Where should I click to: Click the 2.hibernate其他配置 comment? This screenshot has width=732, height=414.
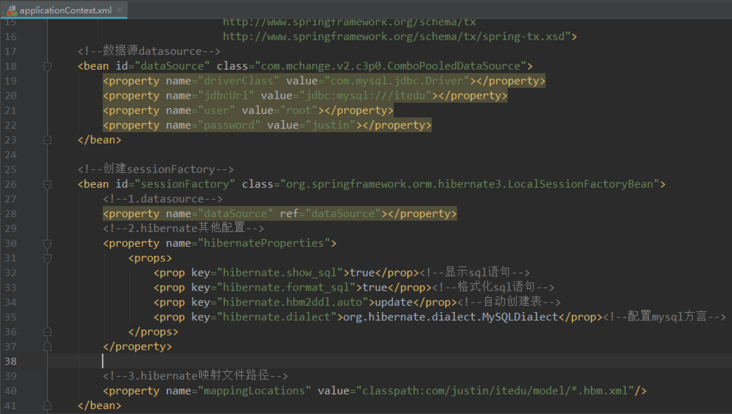[183, 228]
